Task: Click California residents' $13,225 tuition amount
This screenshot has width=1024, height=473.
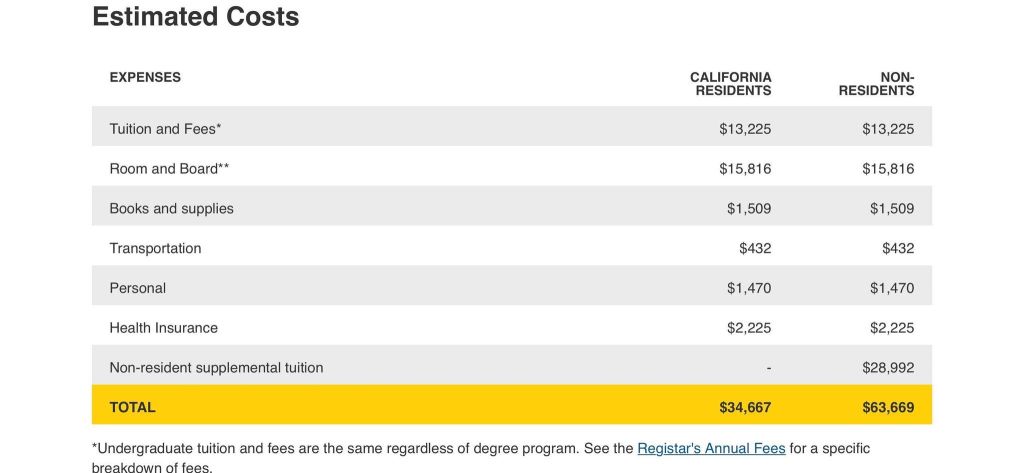Action: click(x=745, y=129)
